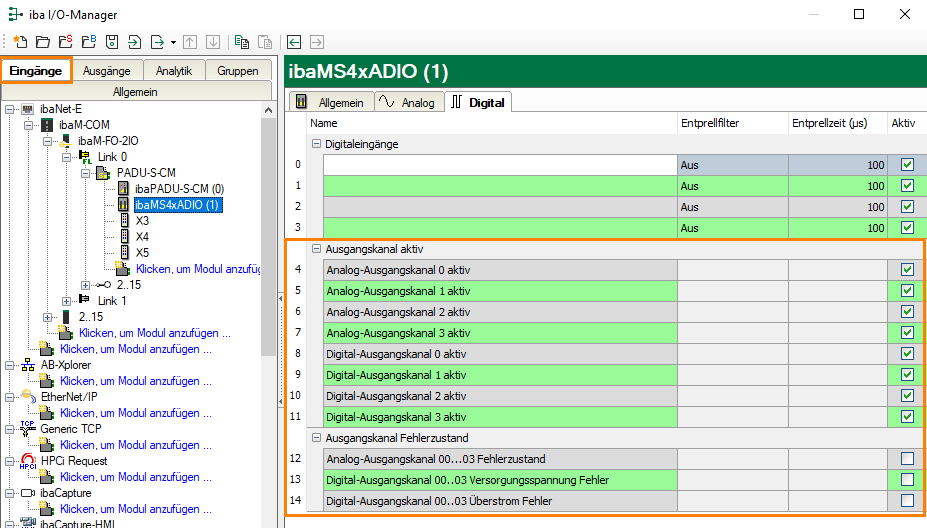Click the copy toolbar icon
This screenshot has height=528, width=927.
(242, 42)
